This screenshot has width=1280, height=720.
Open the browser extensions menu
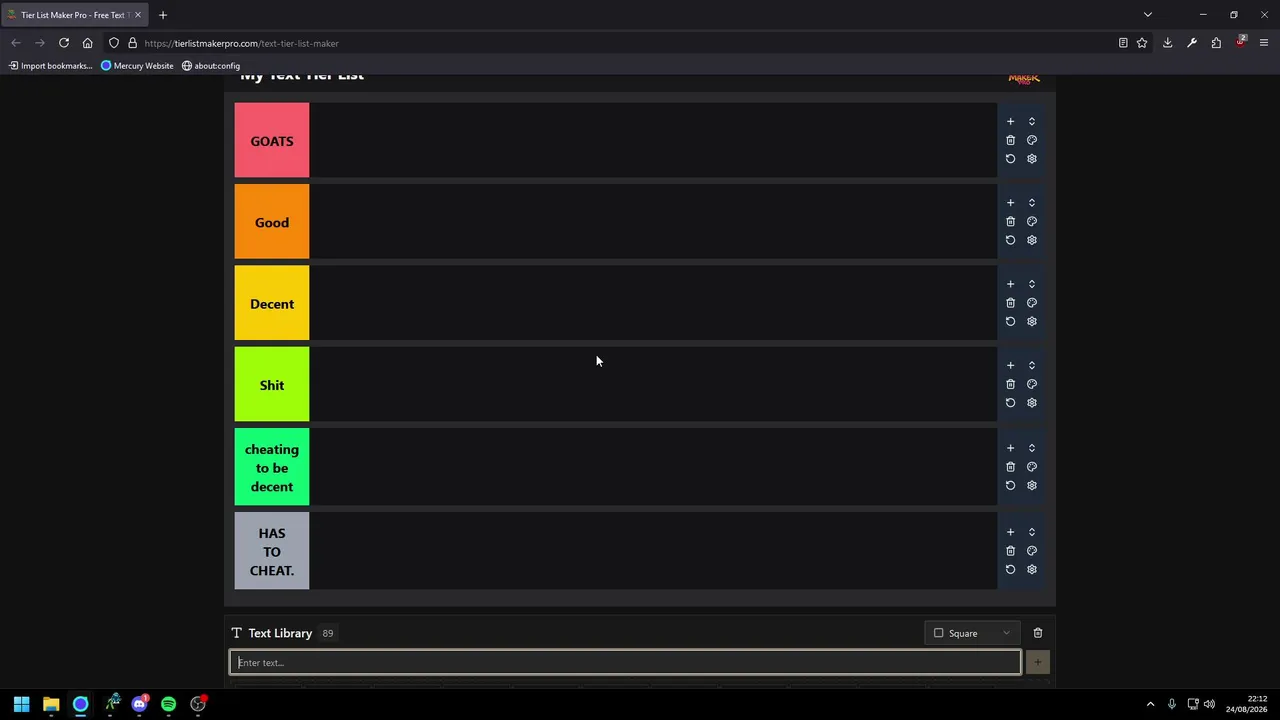click(1216, 43)
